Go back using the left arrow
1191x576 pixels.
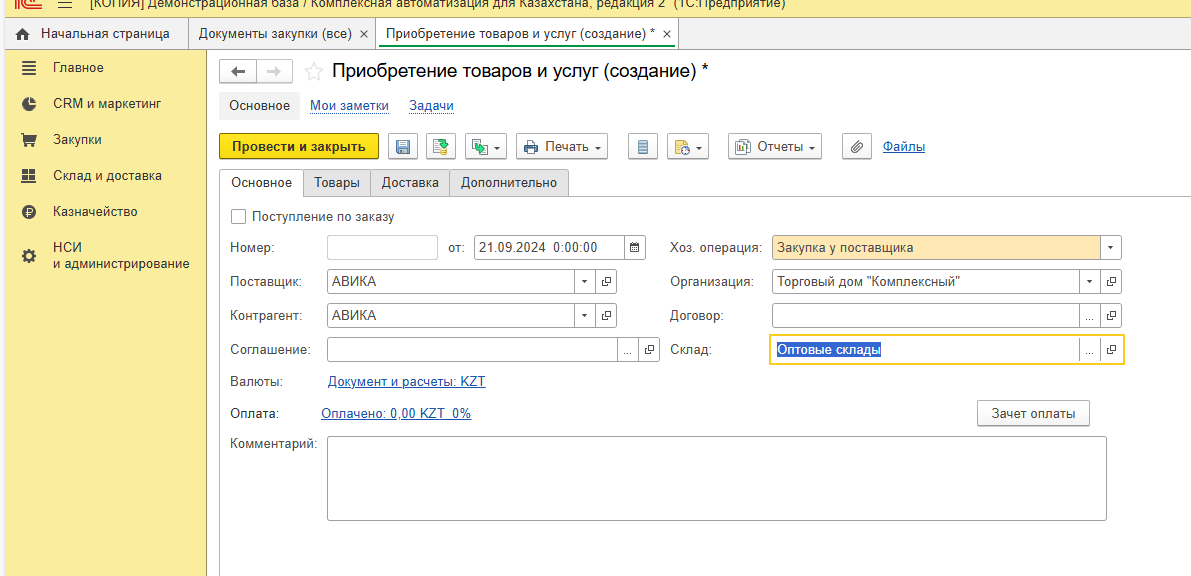[x=238, y=71]
